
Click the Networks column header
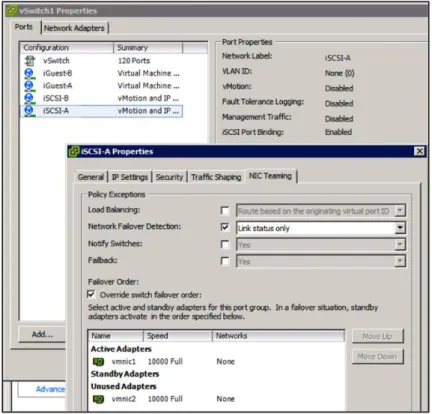tap(278, 336)
